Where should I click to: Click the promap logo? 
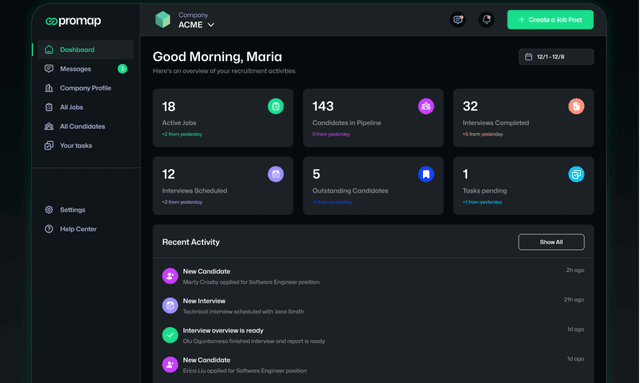73,21
